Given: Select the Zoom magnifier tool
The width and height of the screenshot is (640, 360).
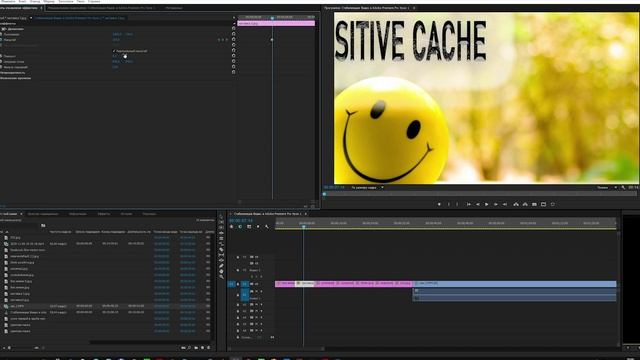Looking at the screenshot, I should pyautogui.click(x=221, y=277).
